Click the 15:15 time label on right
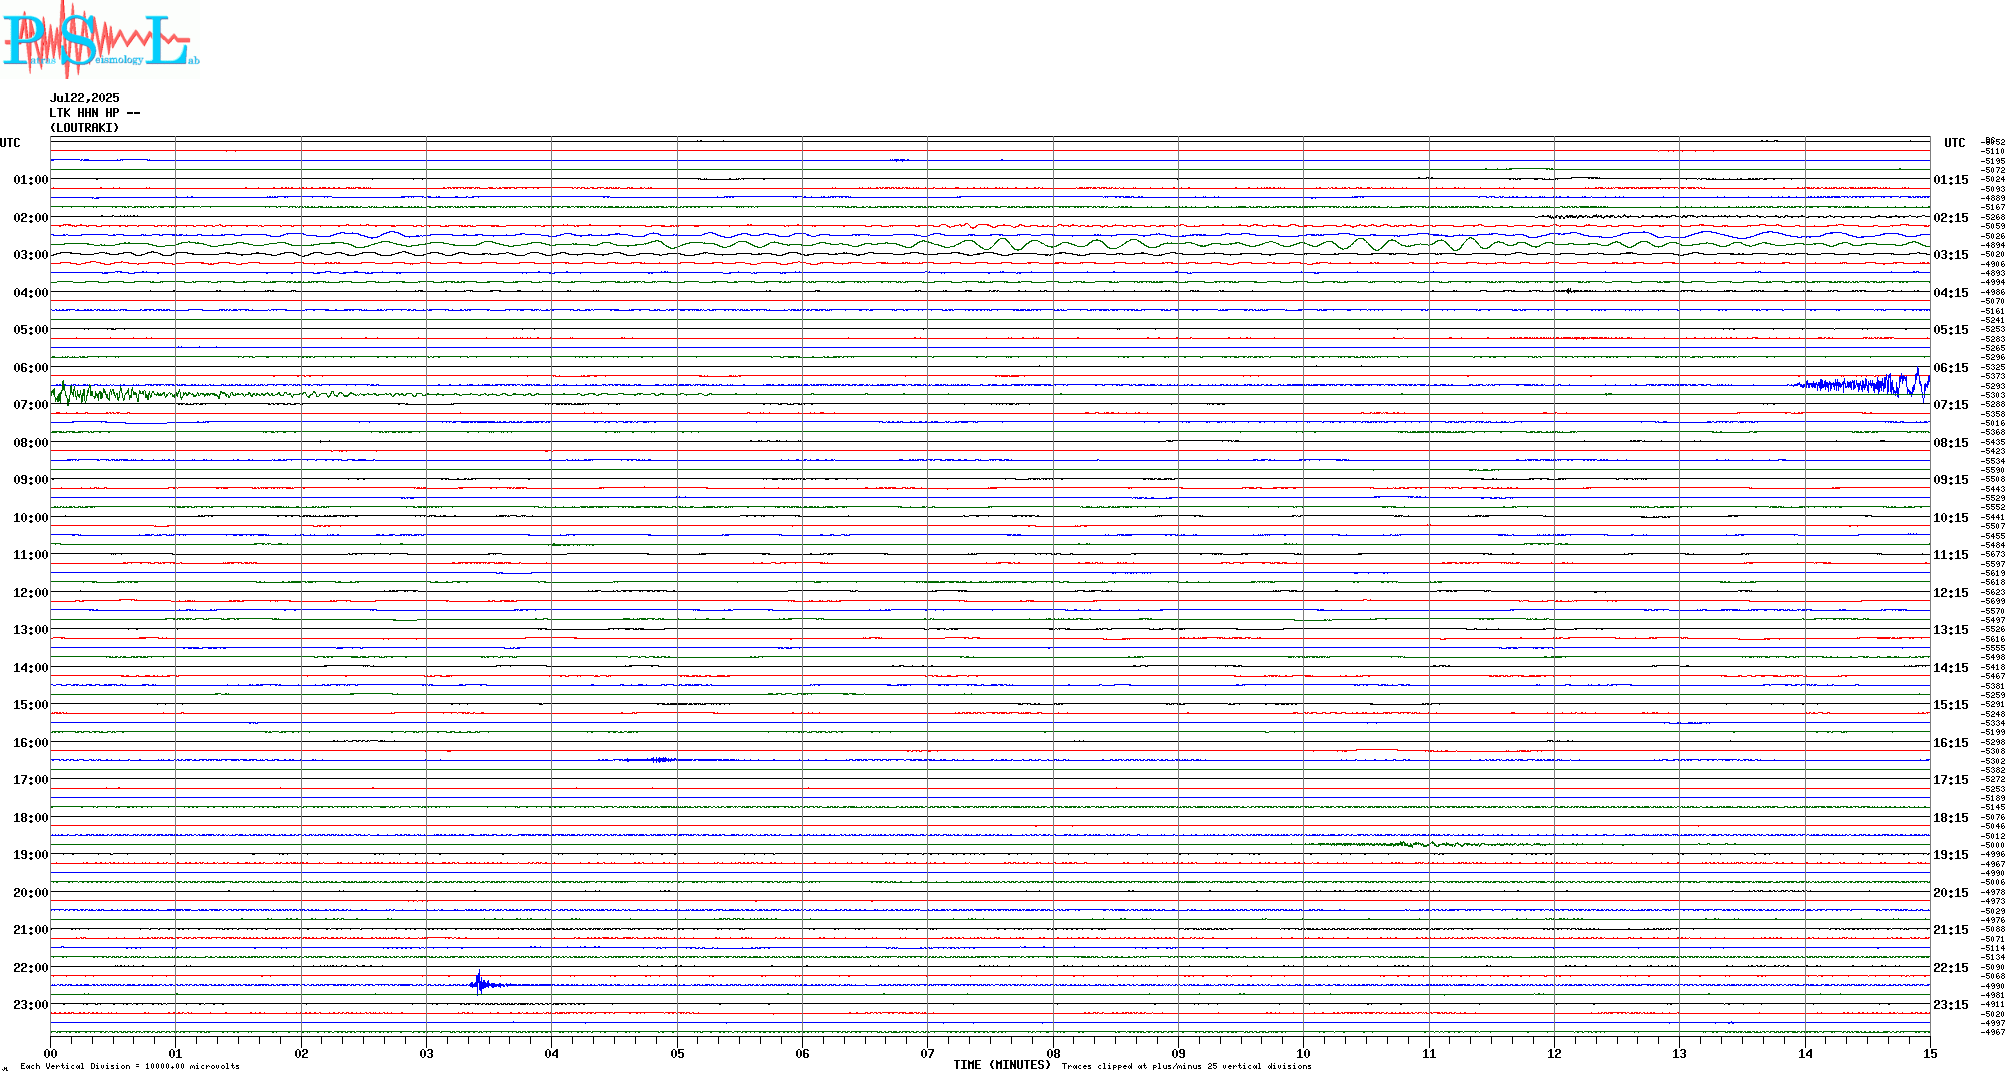Image resolution: width=2010 pixels, height=1080 pixels. pos(1951,705)
